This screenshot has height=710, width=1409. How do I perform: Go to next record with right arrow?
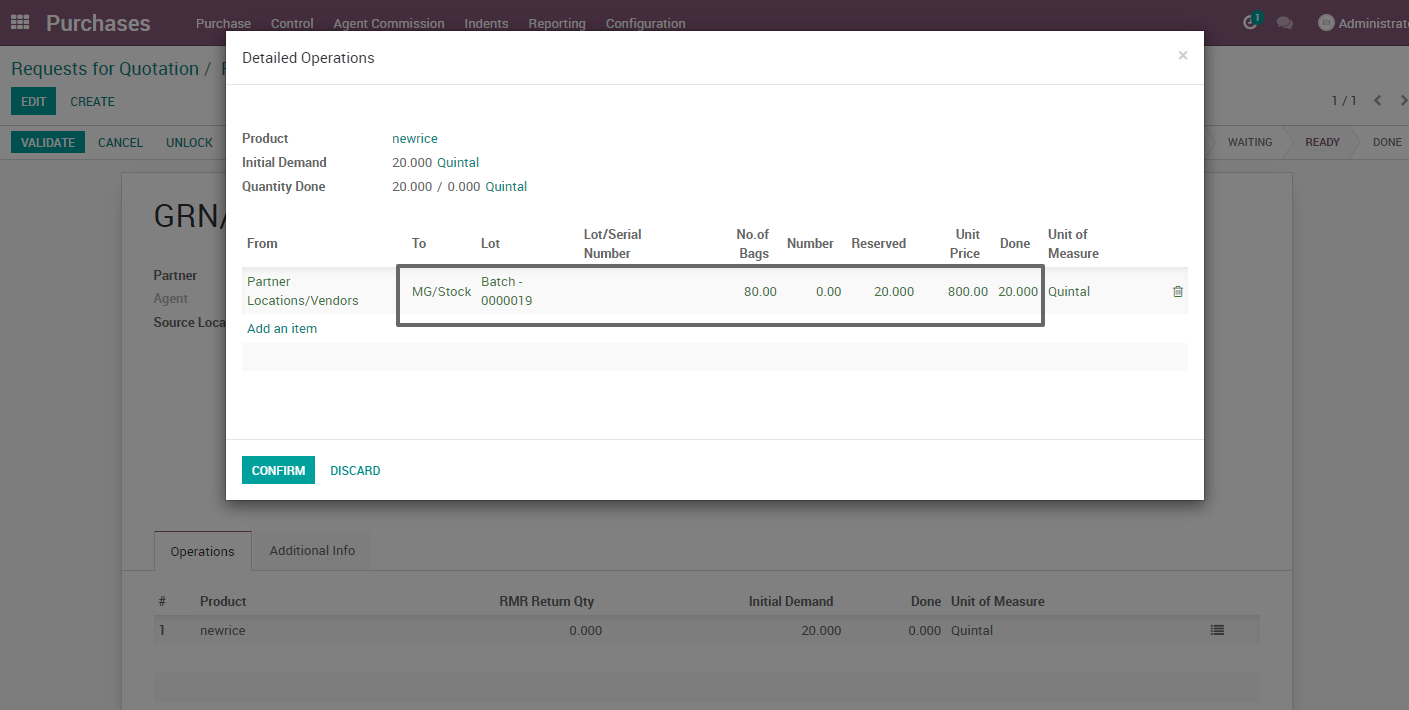(1403, 100)
